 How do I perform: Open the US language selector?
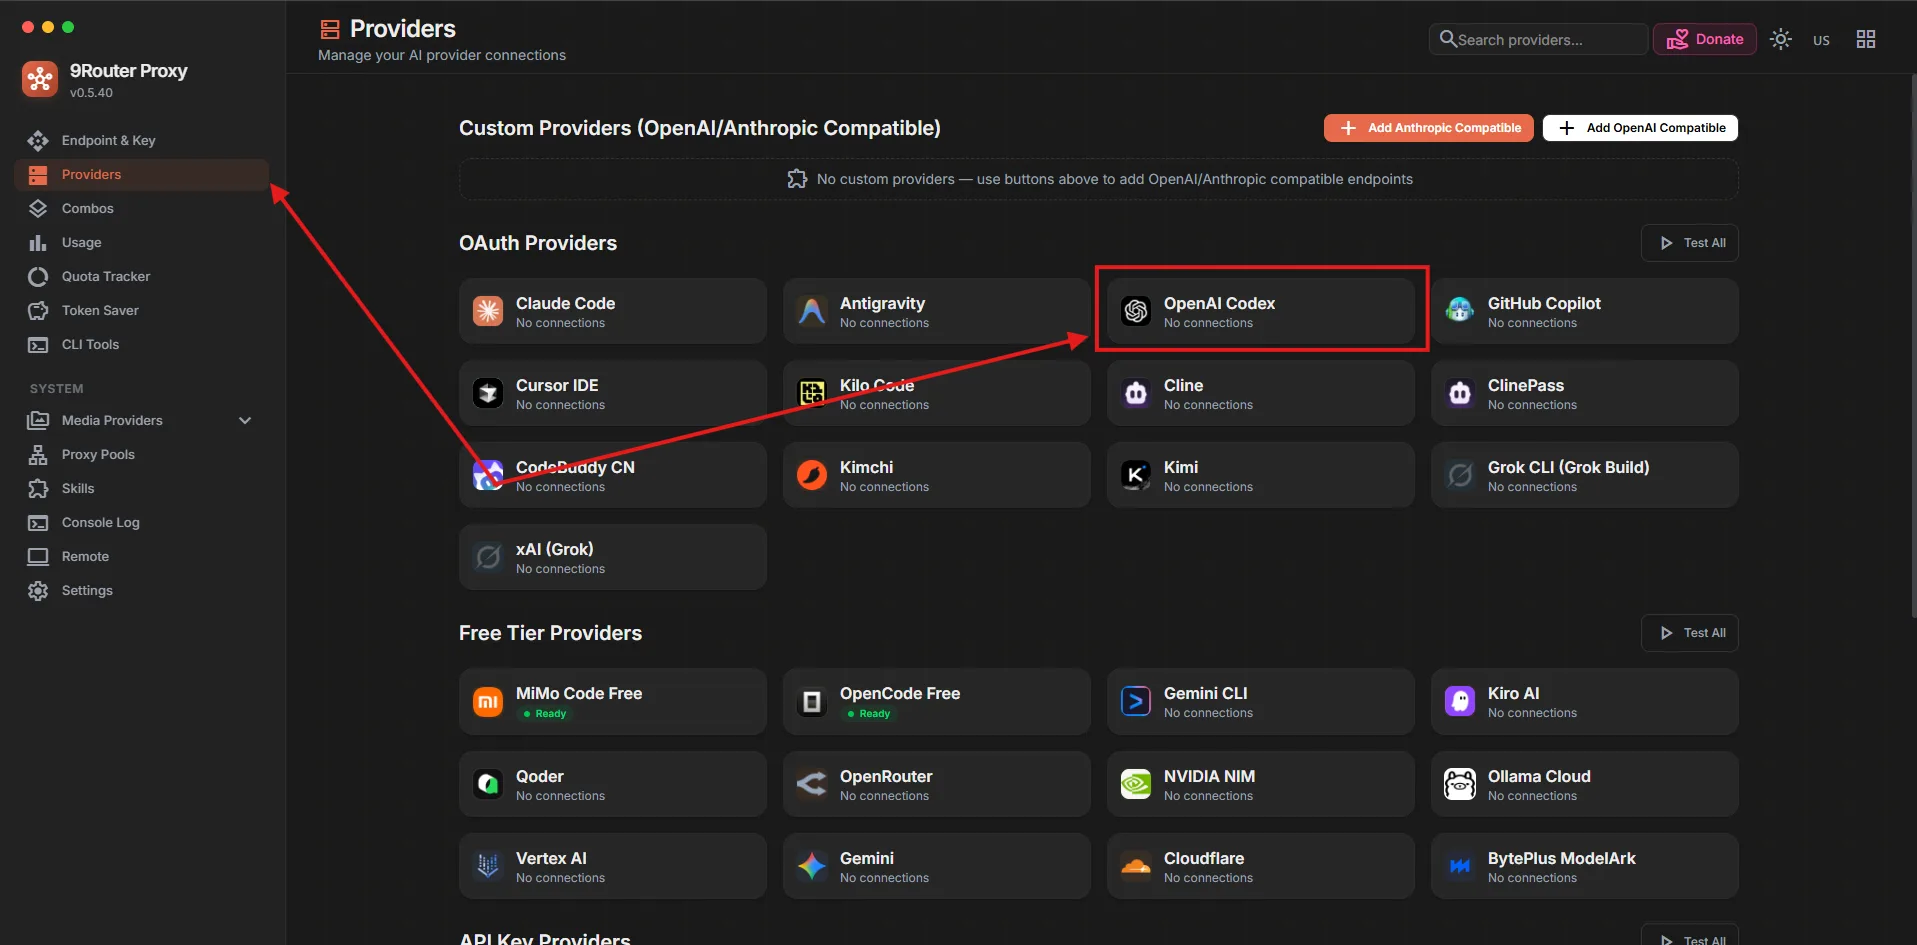click(x=1822, y=40)
